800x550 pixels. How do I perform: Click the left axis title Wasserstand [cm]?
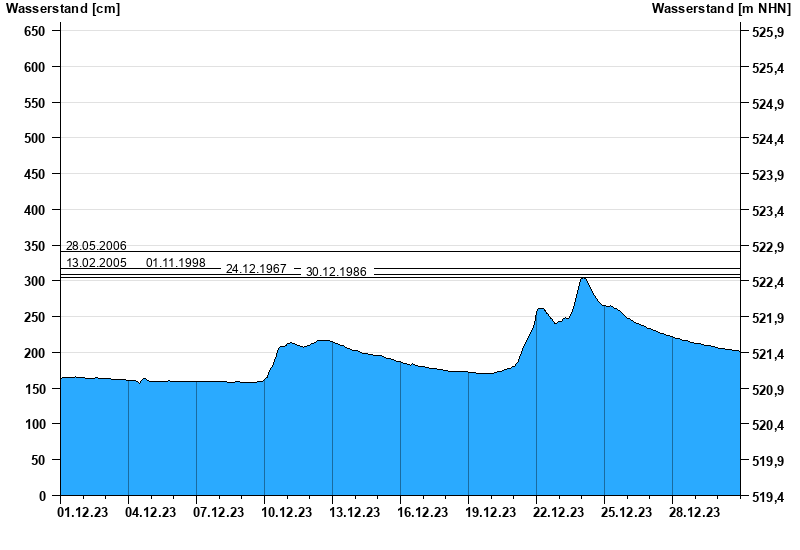[x=63, y=8]
